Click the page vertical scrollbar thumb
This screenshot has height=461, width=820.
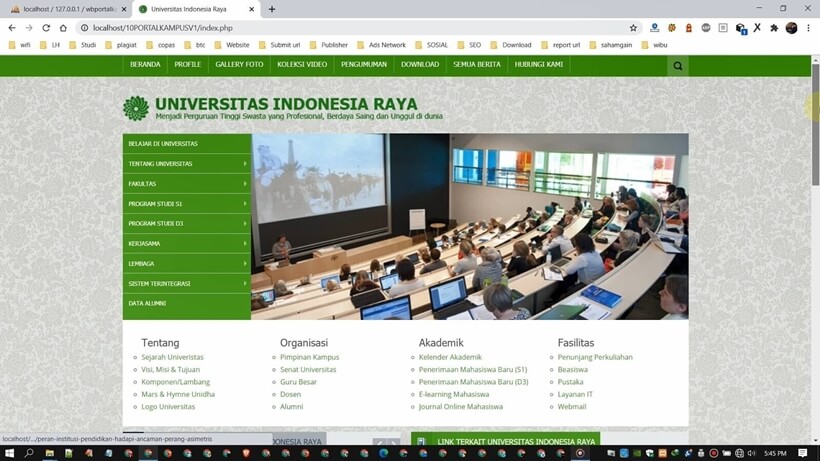coord(815,124)
